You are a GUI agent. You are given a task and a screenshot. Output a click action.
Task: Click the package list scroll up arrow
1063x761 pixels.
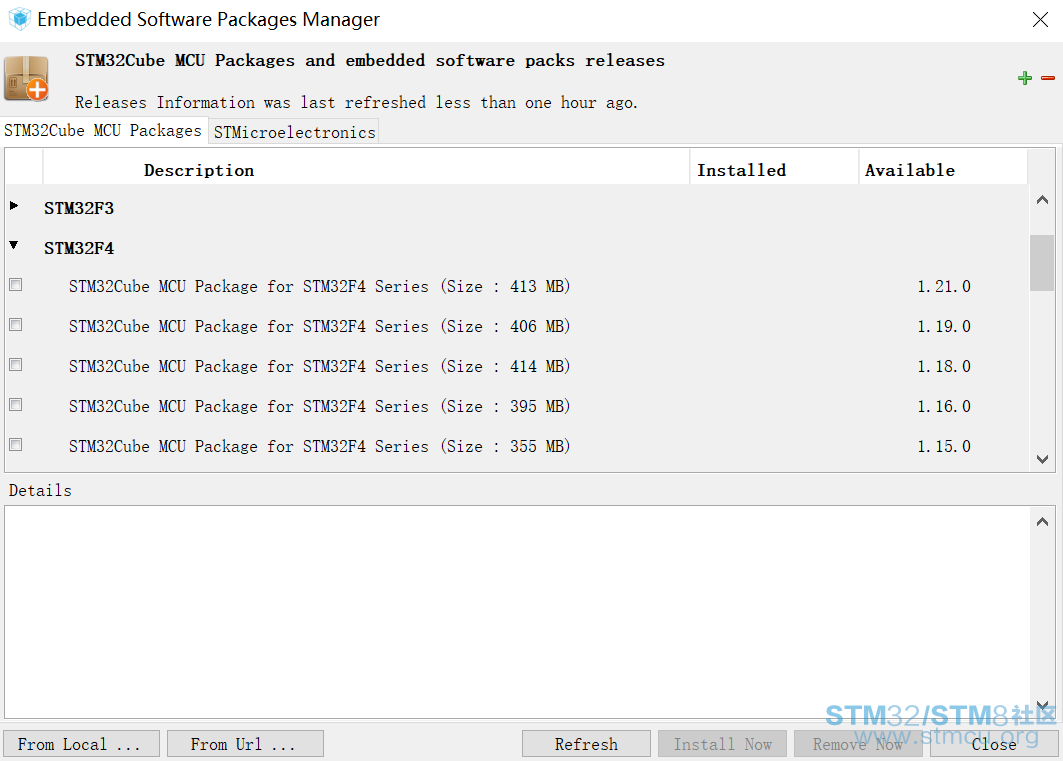point(1042,200)
